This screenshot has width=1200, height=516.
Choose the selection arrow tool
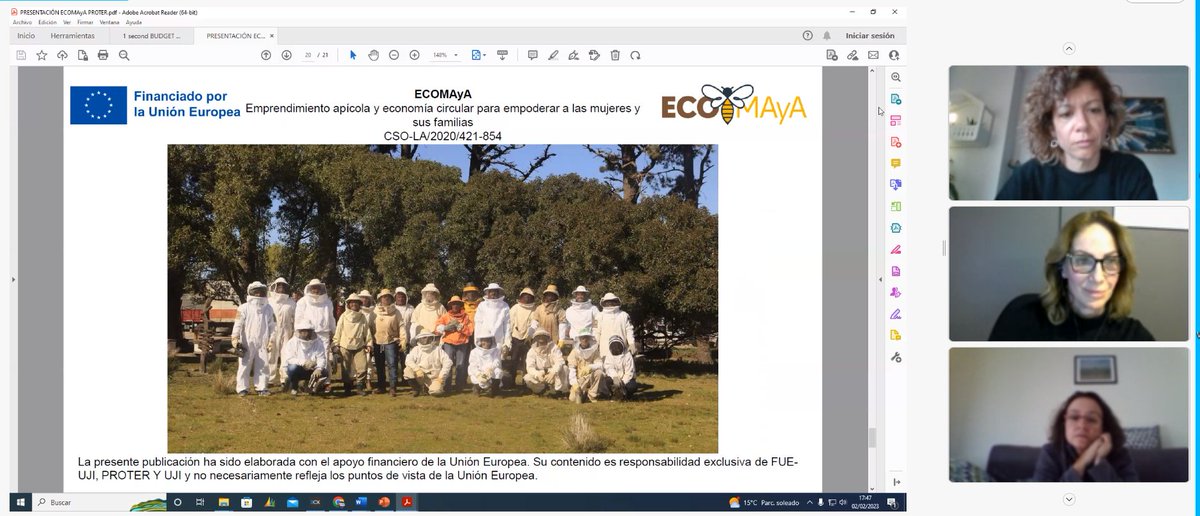pos(353,55)
